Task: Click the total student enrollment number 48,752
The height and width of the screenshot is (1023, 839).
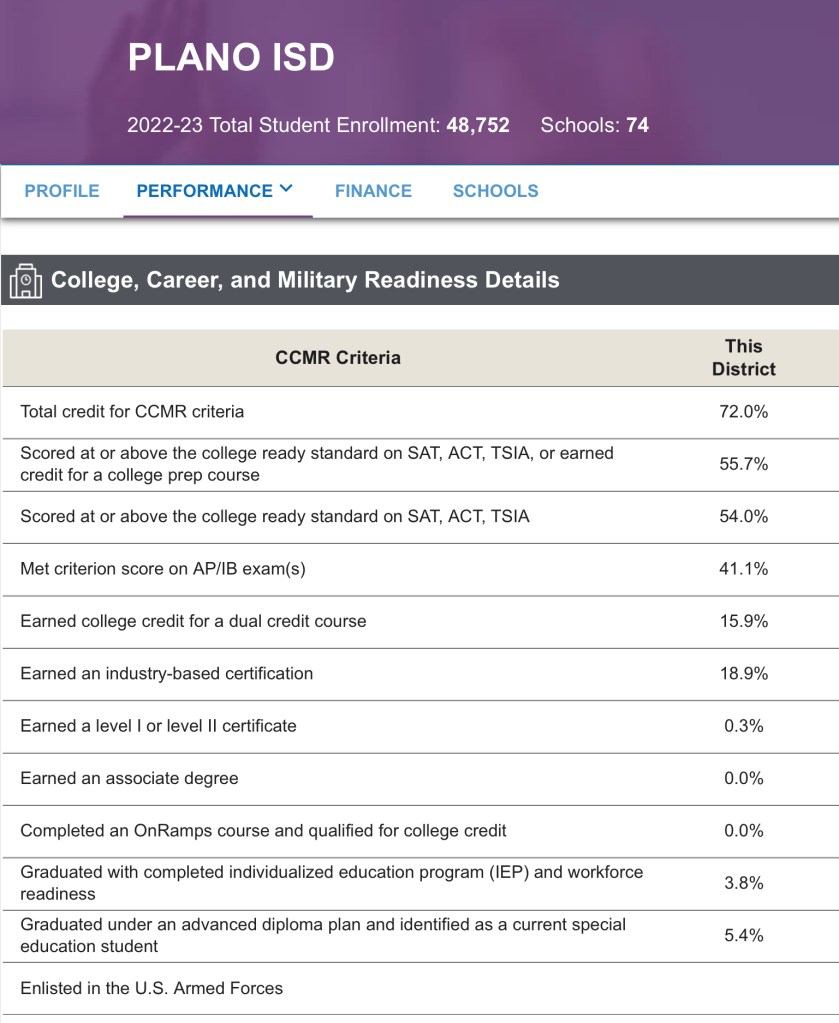Action: (478, 126)
